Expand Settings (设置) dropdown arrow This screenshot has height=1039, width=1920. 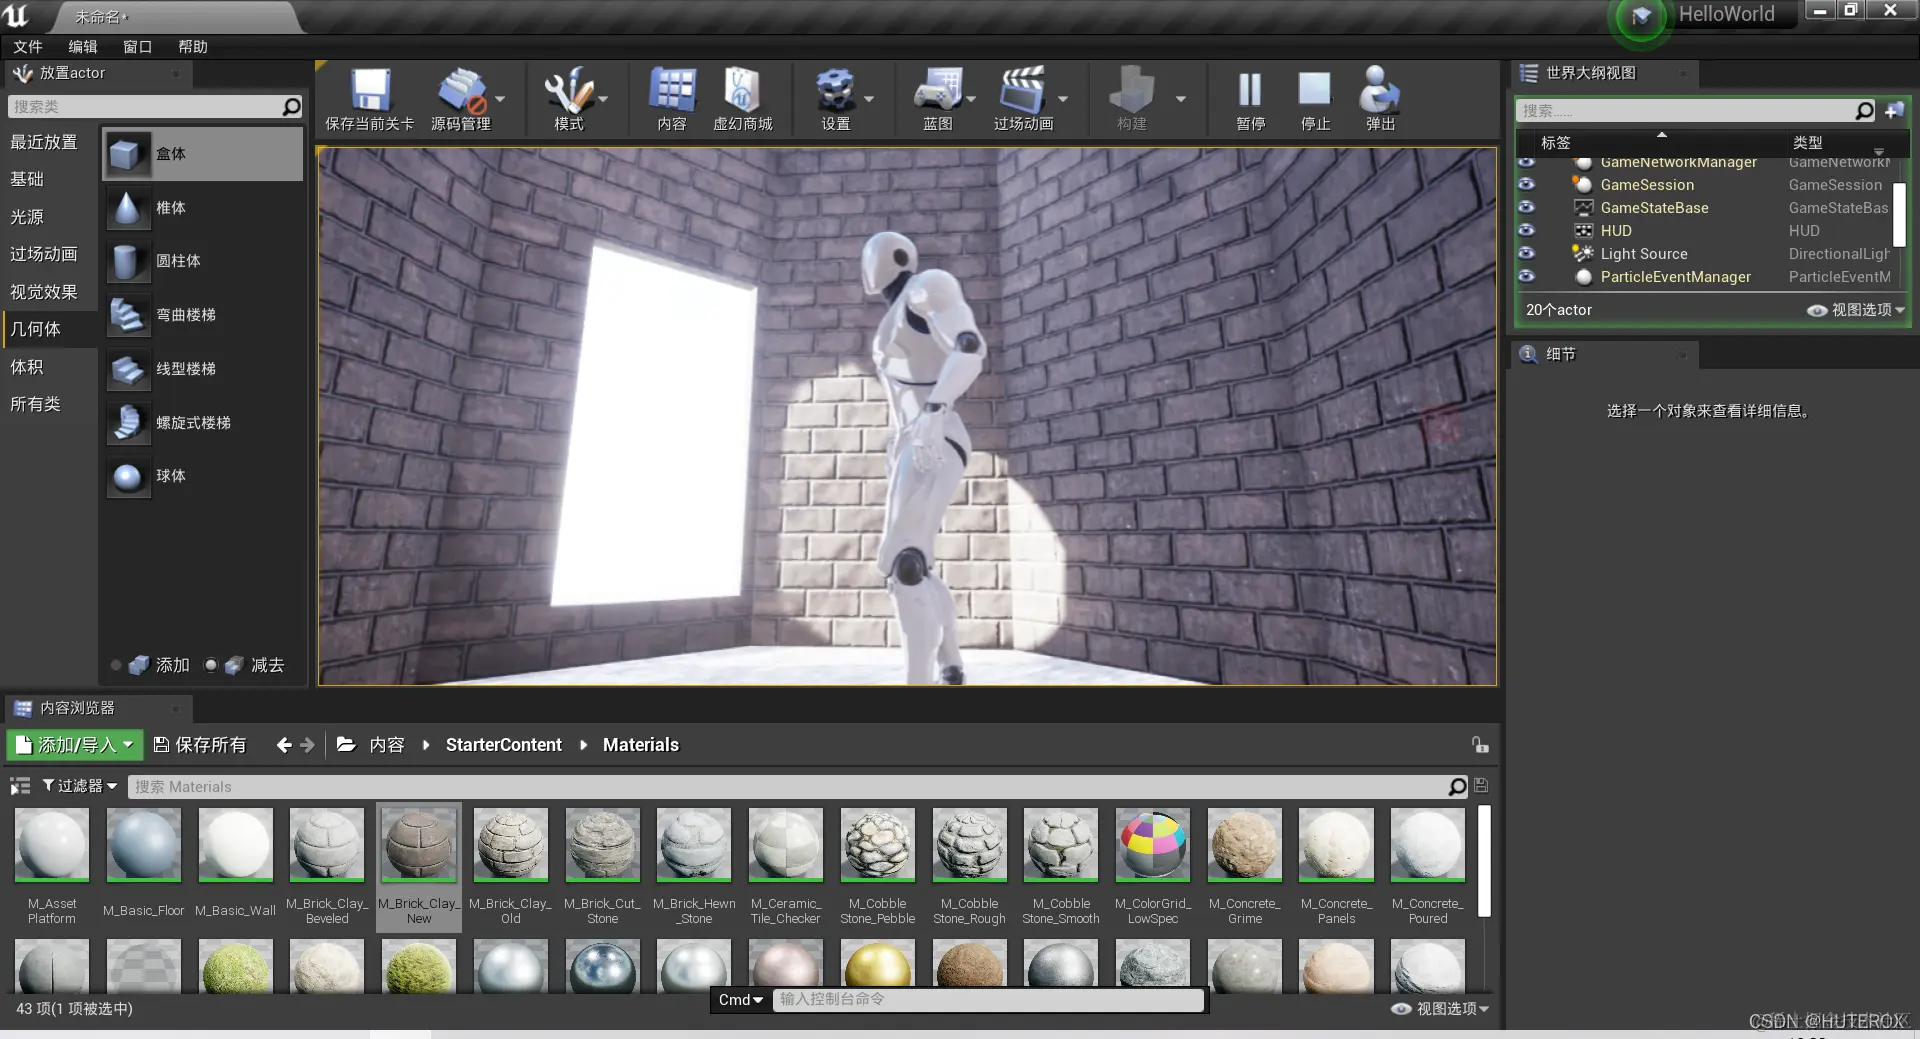tap(869, 99)
